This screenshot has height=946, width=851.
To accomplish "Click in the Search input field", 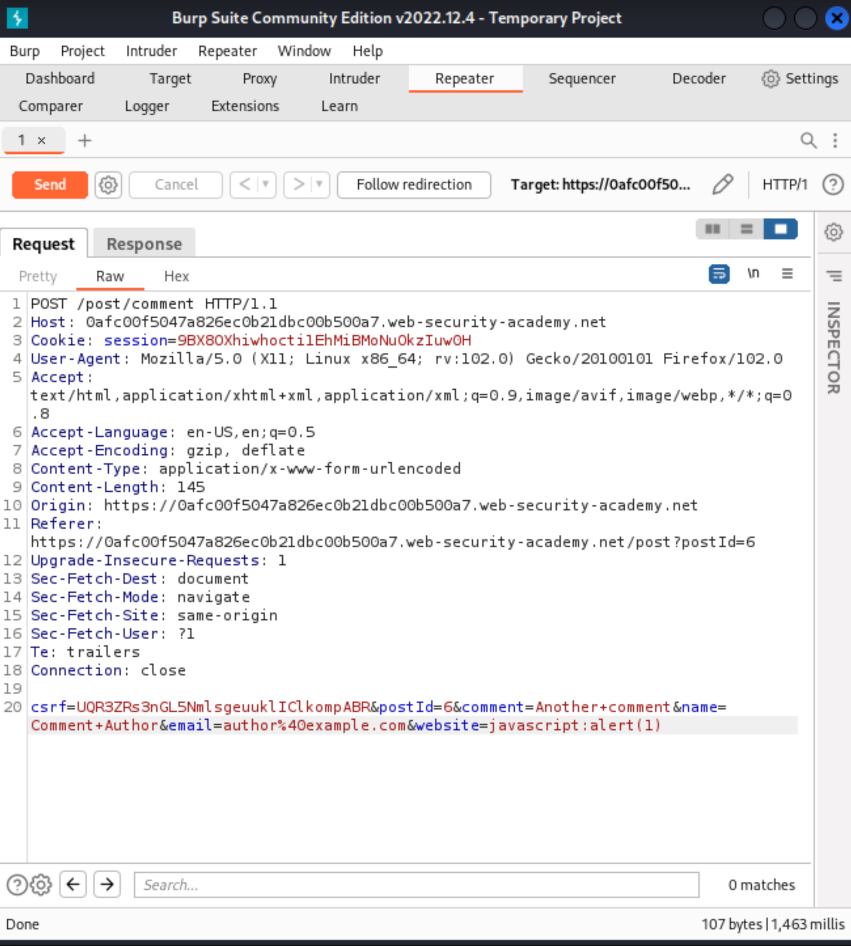I will point(416,885).
